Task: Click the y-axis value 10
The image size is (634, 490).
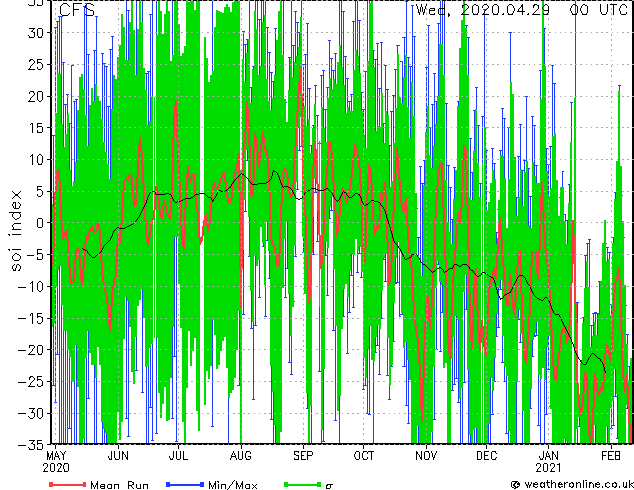Action: point(36,160)
